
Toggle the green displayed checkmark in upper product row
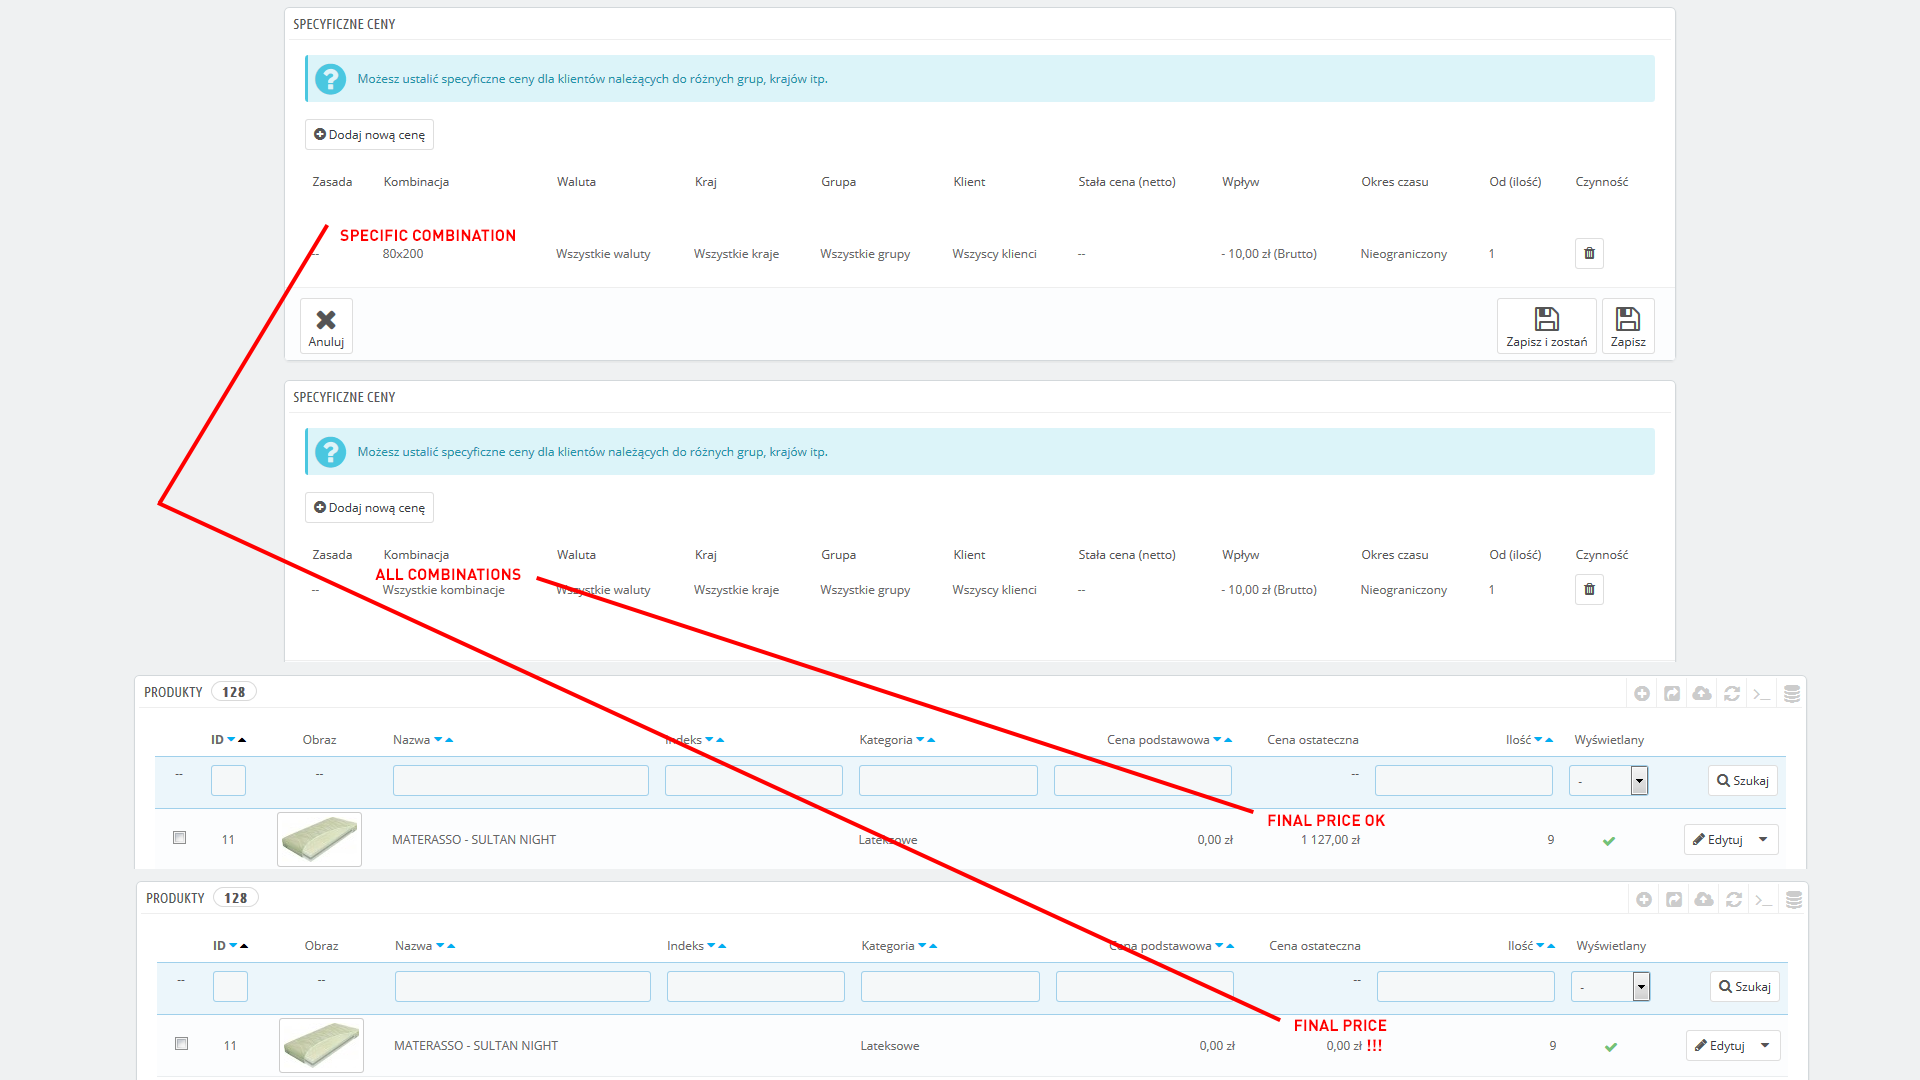pyautogui.click(x=1609, y=841)
